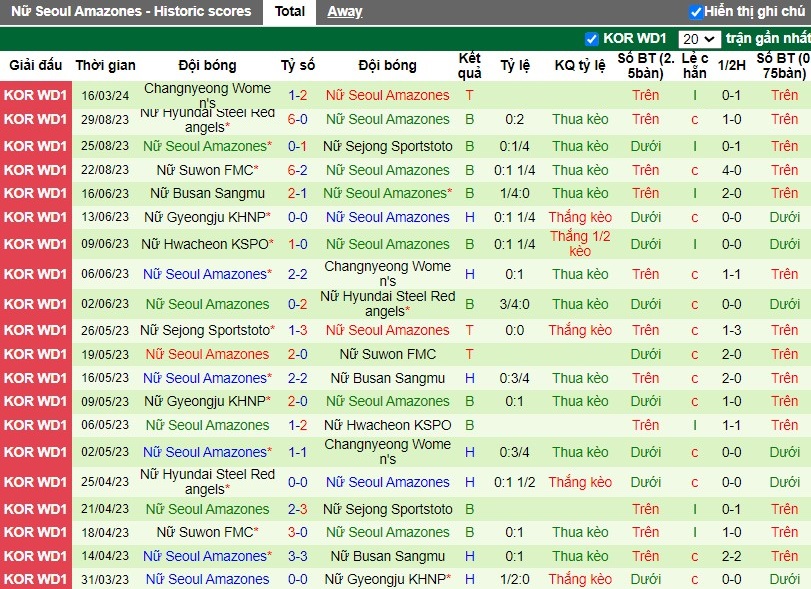Open Nữ Suwon FMC in 22/08/23 row
Image resolution: width=811 pixels, height=589 pixels.
click(x=207, y=170)
